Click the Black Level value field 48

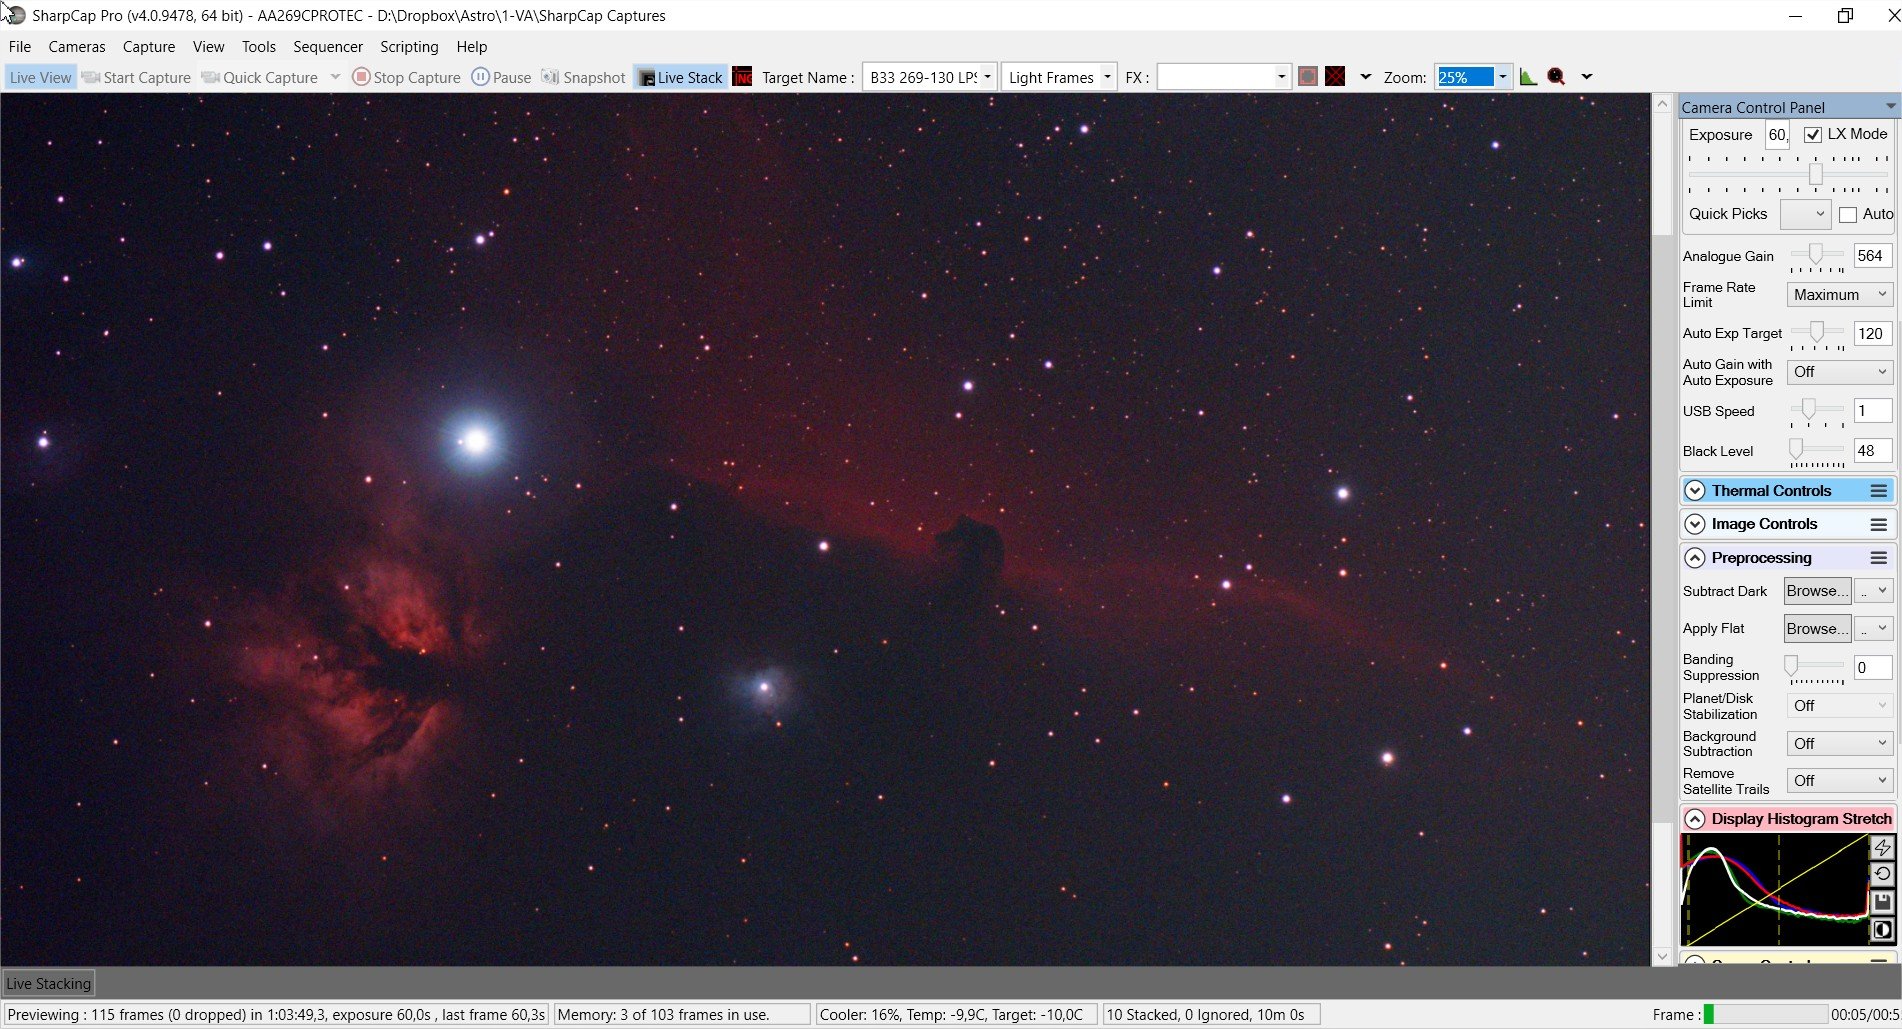pos(1873,451)
